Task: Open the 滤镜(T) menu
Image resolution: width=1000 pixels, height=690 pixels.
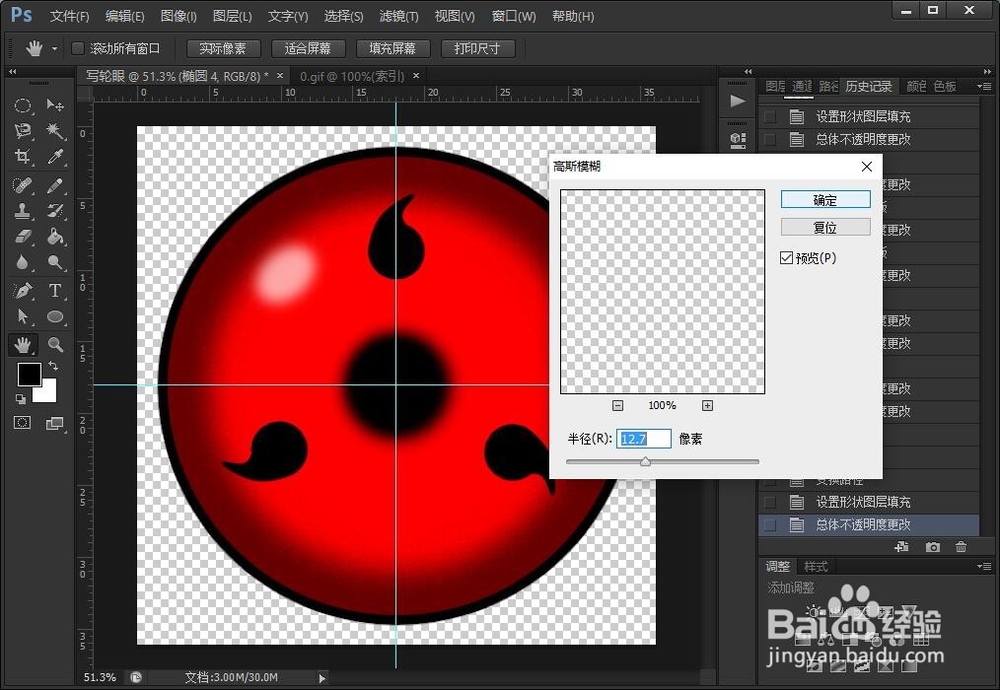Action: [399, 16]
